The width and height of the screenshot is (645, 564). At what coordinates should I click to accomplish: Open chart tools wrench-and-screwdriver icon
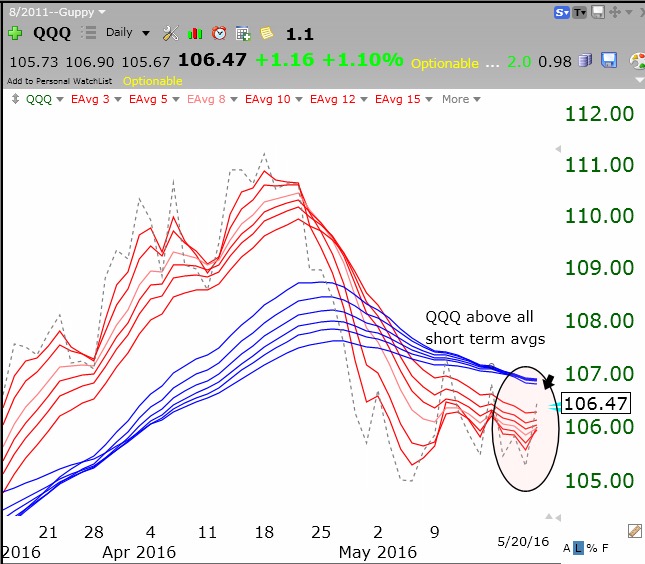click(170, 33)
